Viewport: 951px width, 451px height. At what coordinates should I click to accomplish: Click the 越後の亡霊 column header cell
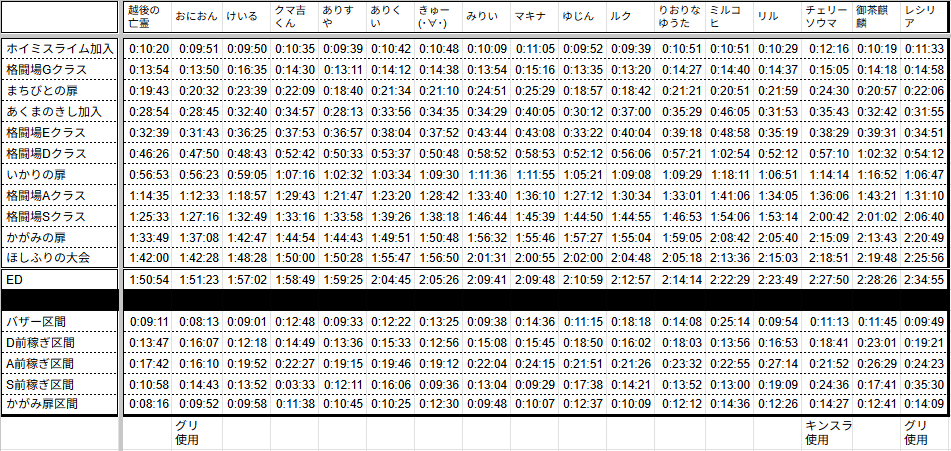point(148,17)
